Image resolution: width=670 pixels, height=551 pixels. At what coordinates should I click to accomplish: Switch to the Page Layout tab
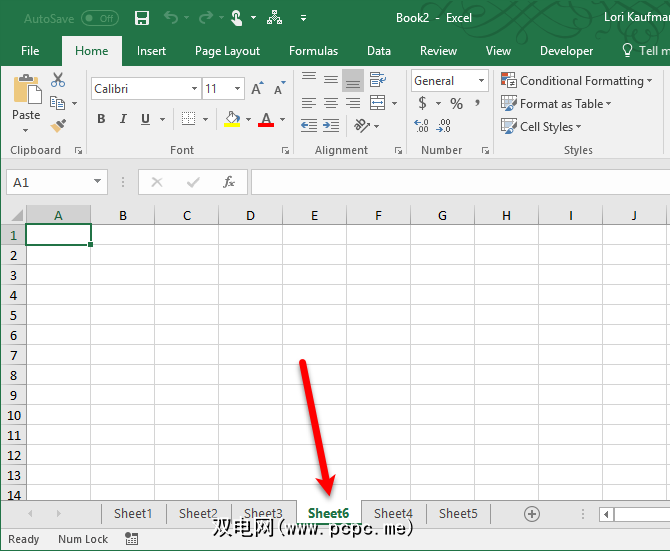227,51
